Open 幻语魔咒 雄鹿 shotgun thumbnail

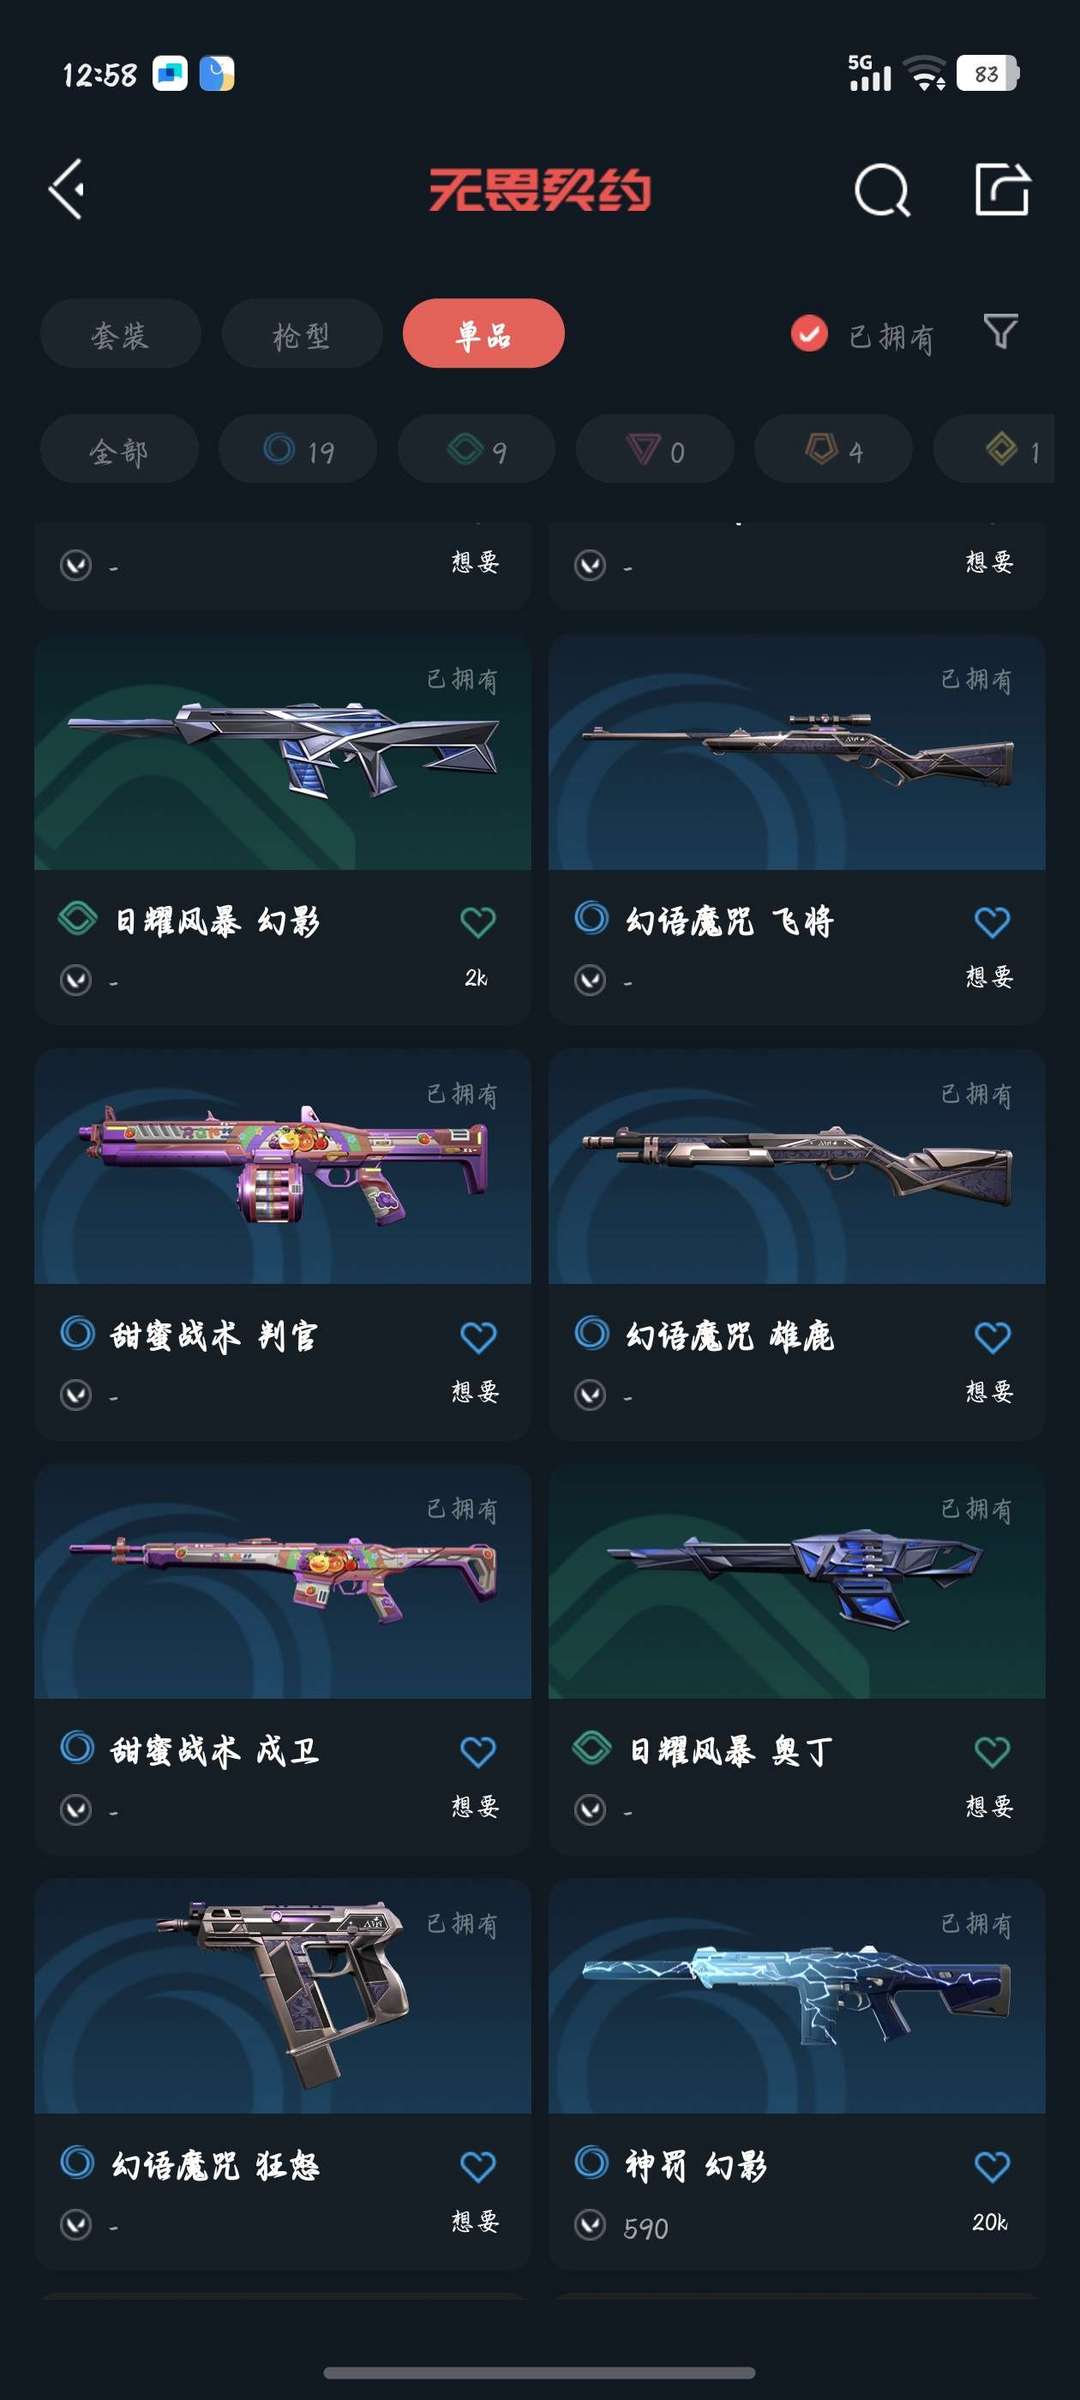click(x=797, y=1166)
